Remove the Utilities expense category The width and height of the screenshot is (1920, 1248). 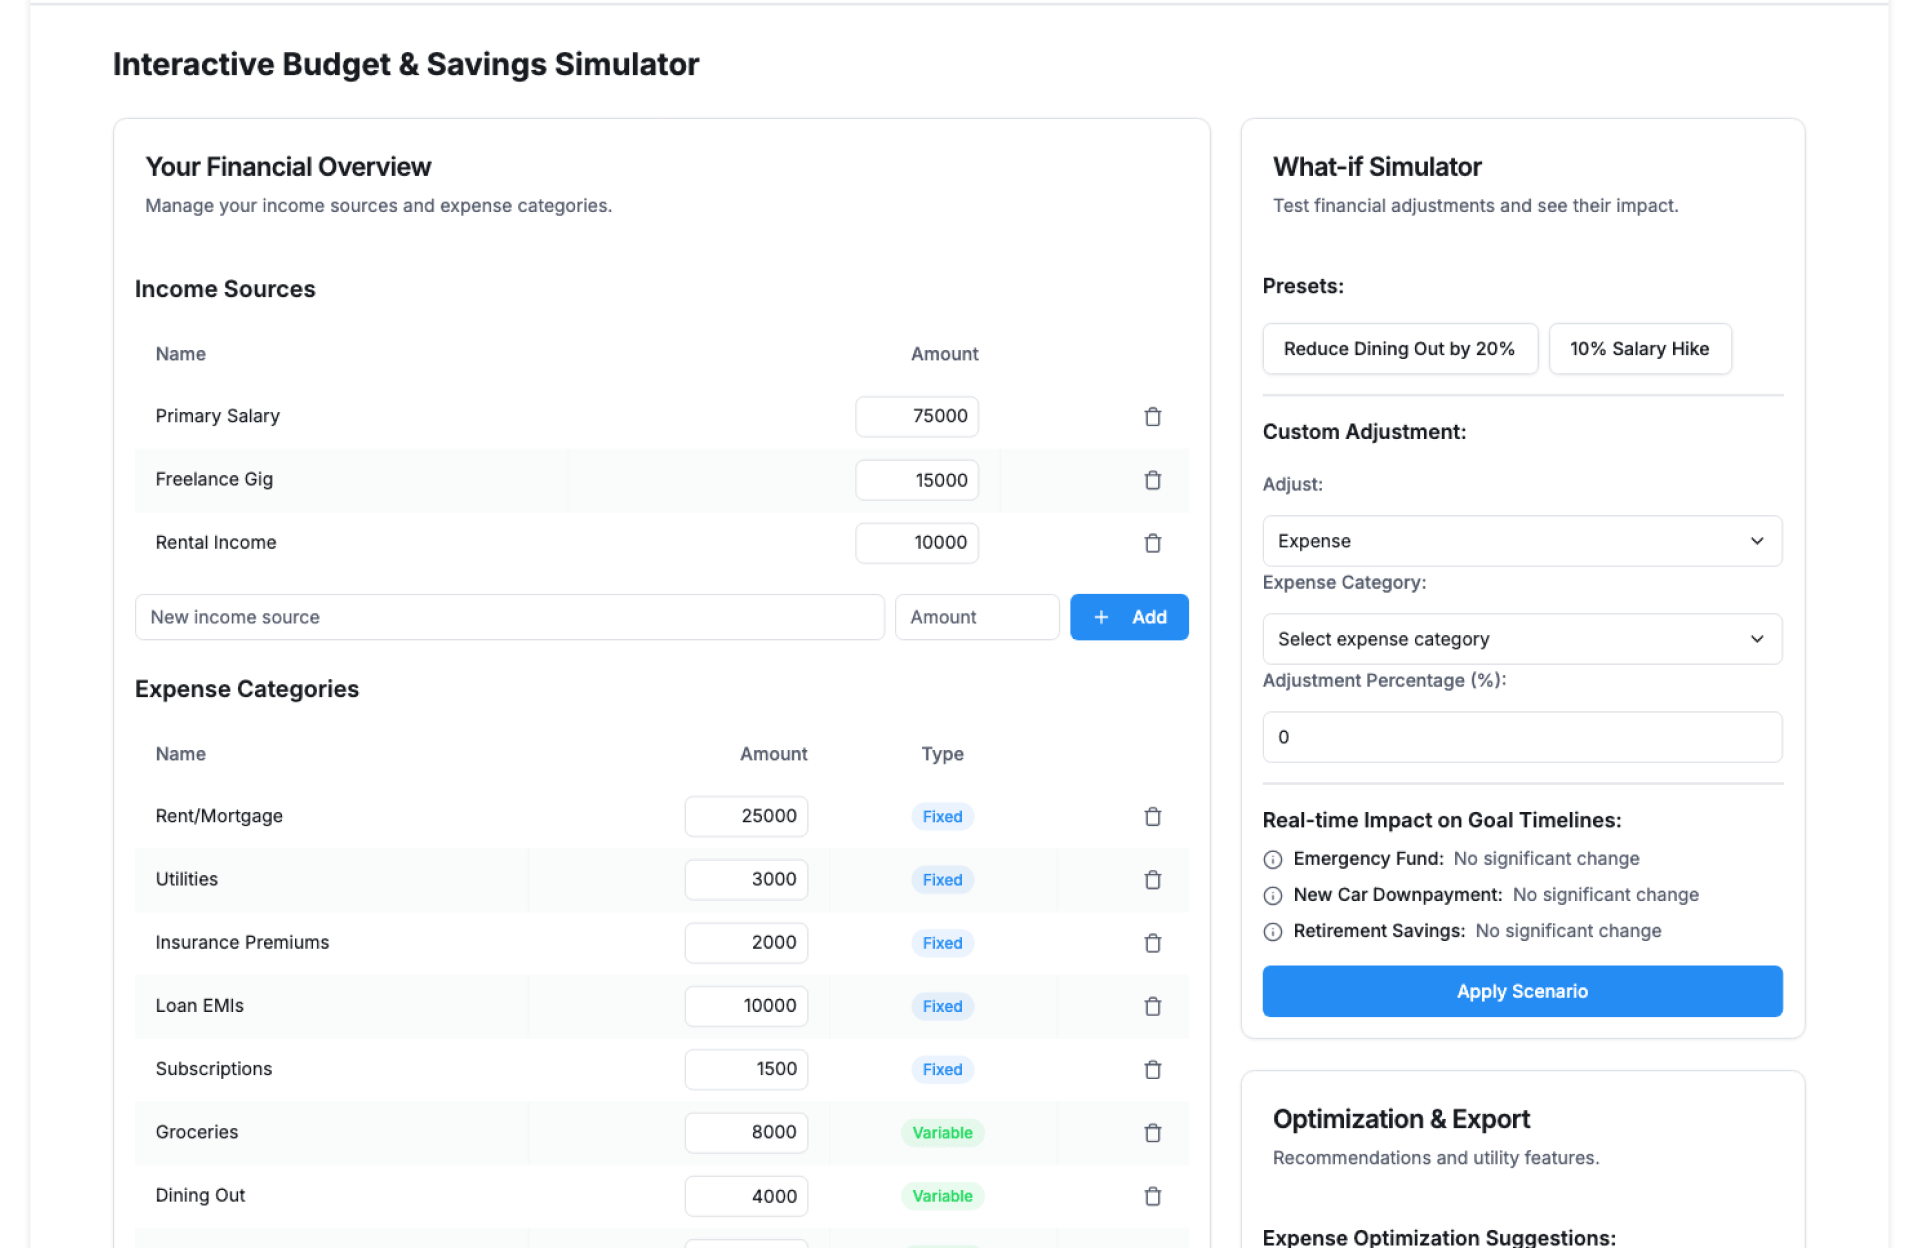coord(1152,880)
